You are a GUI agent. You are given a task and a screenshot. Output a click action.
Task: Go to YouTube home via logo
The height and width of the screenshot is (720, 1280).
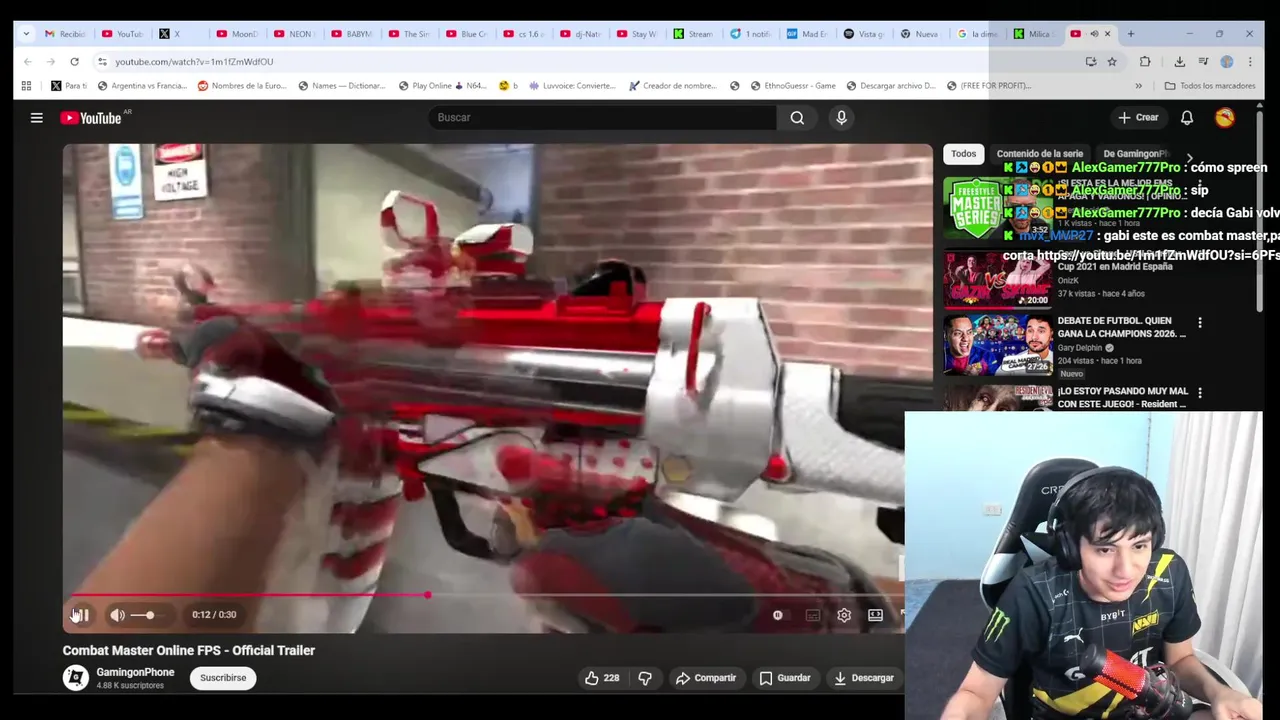90,118
